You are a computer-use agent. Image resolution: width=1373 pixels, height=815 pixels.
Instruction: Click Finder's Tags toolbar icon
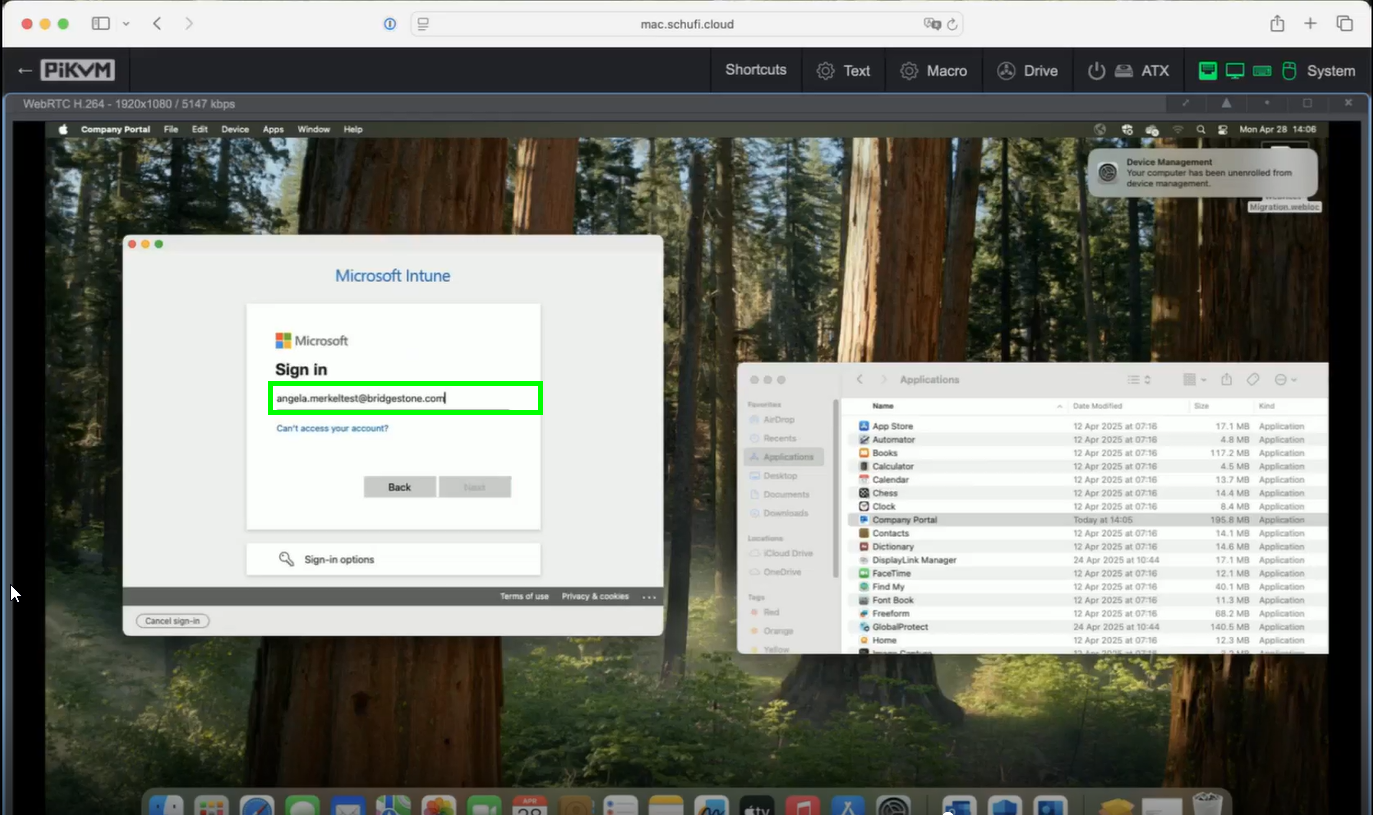click(x=1253, y=380)
